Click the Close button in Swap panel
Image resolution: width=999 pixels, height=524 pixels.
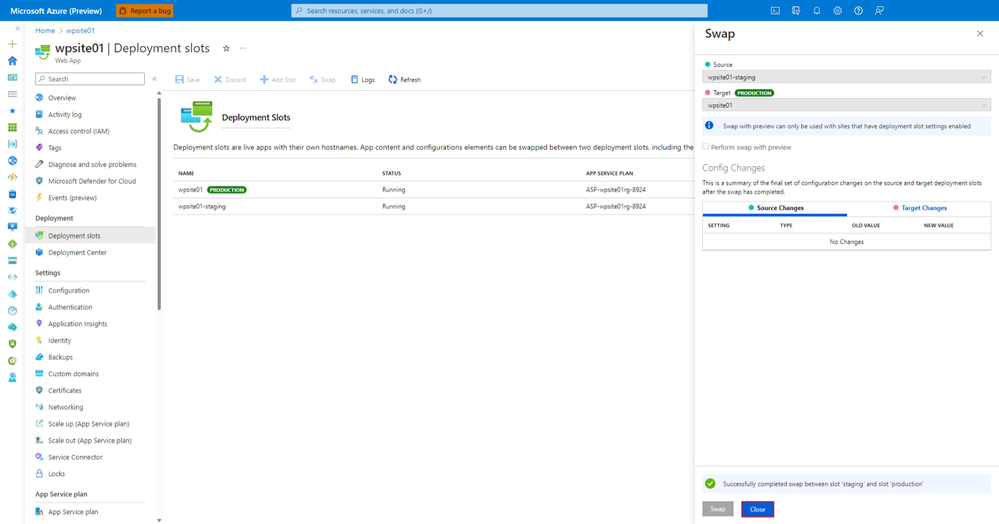758,509
